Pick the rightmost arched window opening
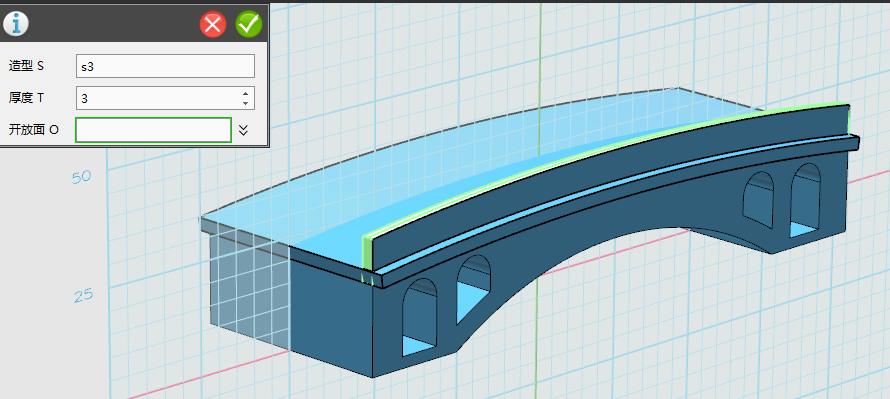 pyautogui.click(x=805, y=200)
